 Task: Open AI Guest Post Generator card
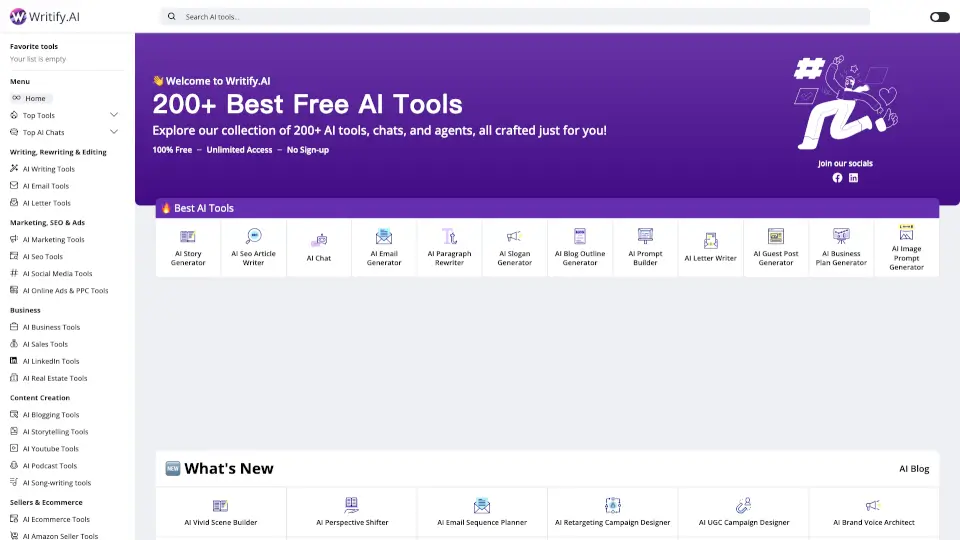click(776, 247)
